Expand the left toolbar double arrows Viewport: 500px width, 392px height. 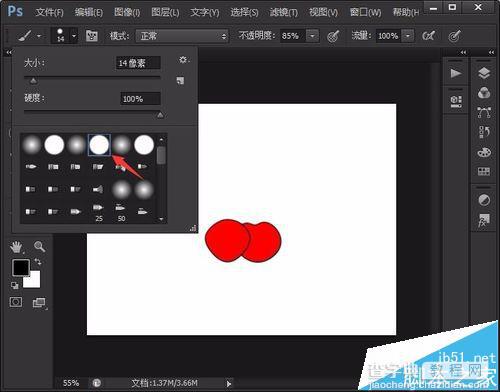[x=9, y=52]
